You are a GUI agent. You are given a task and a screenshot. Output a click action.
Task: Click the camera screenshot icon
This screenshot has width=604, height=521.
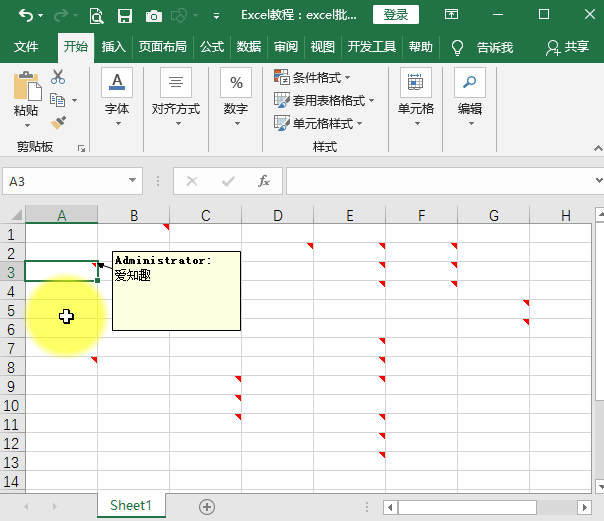click(x=154, y=16)
